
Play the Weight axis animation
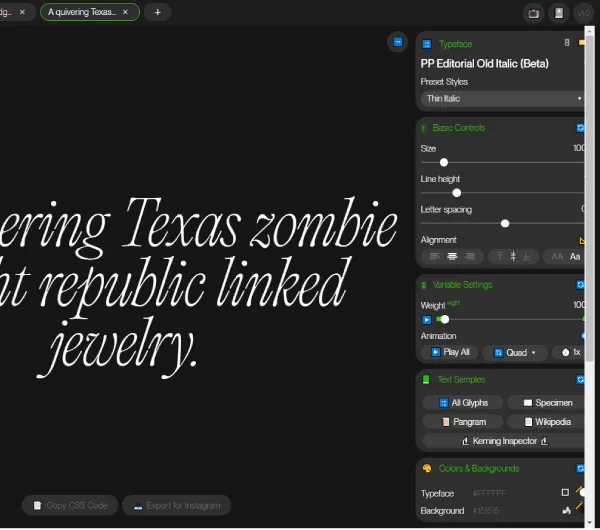[427, 320]
